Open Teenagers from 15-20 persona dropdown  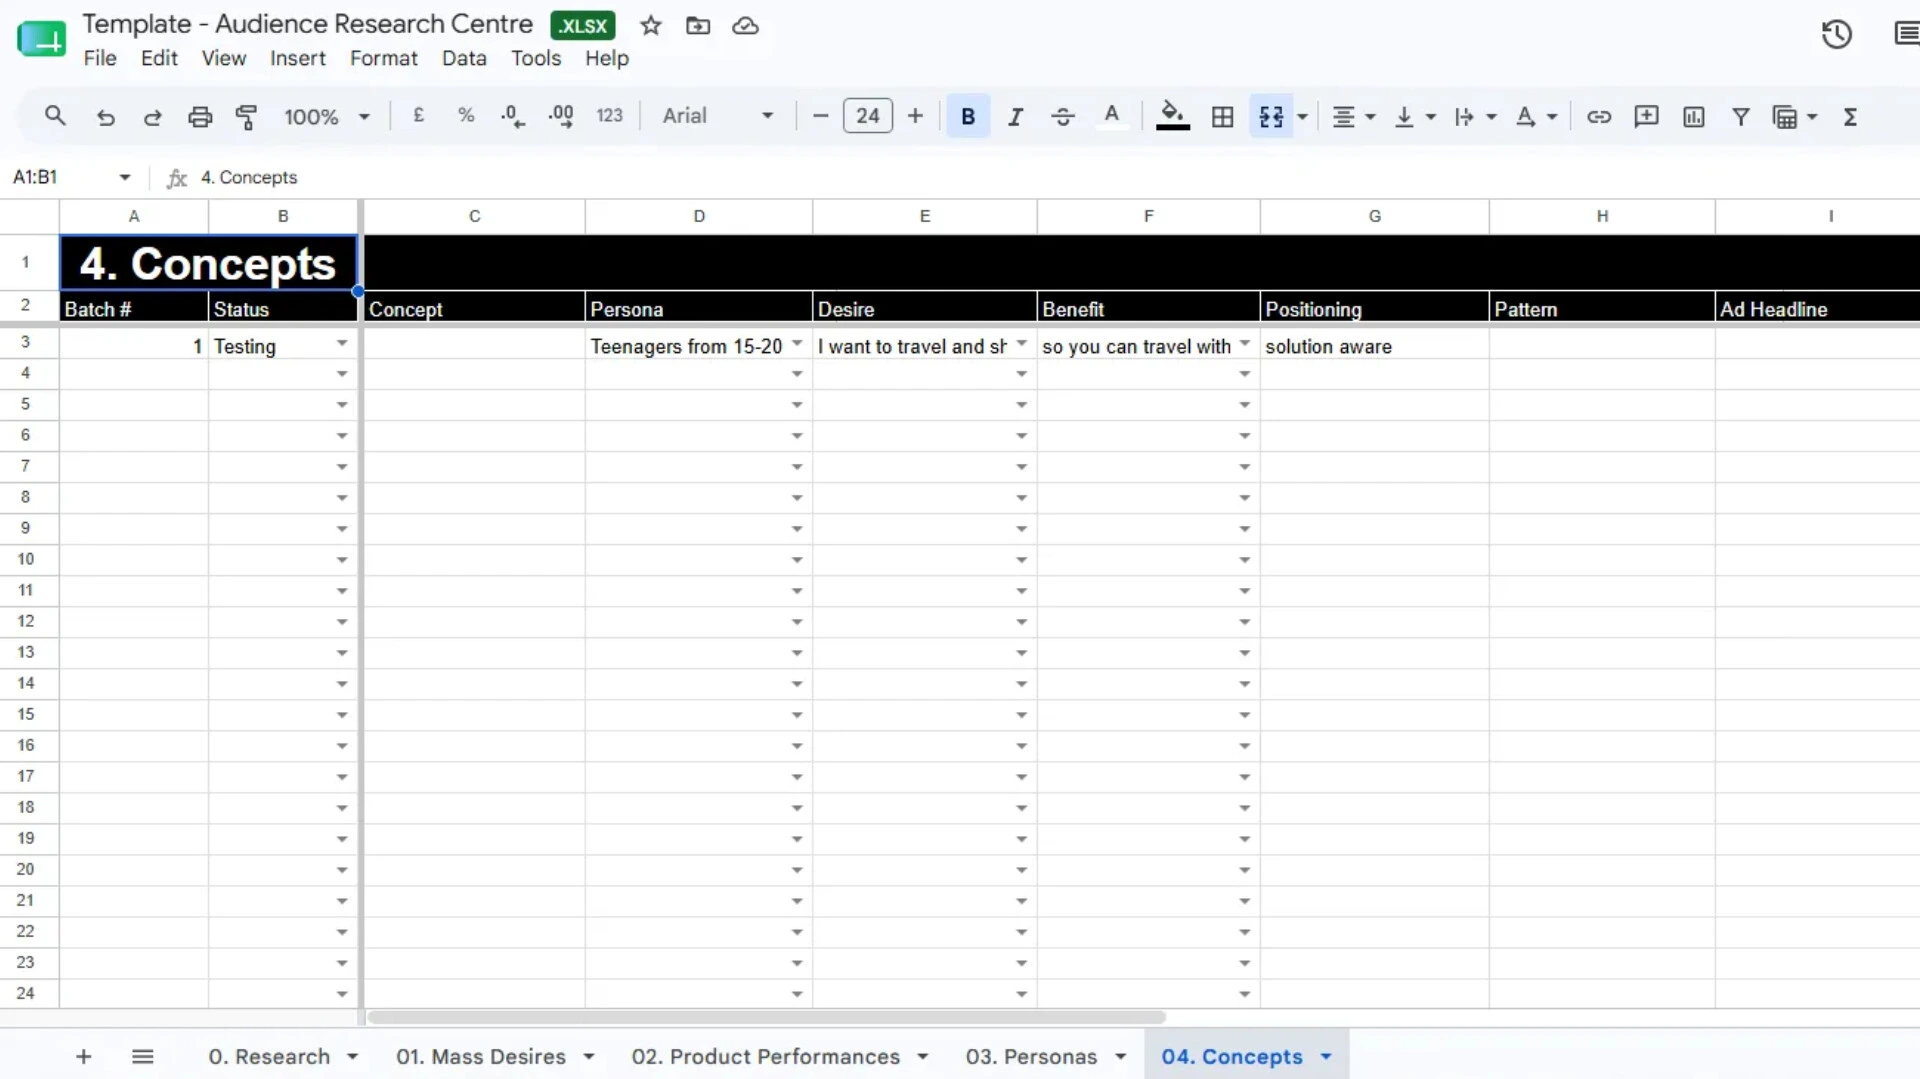coord(797,343)
